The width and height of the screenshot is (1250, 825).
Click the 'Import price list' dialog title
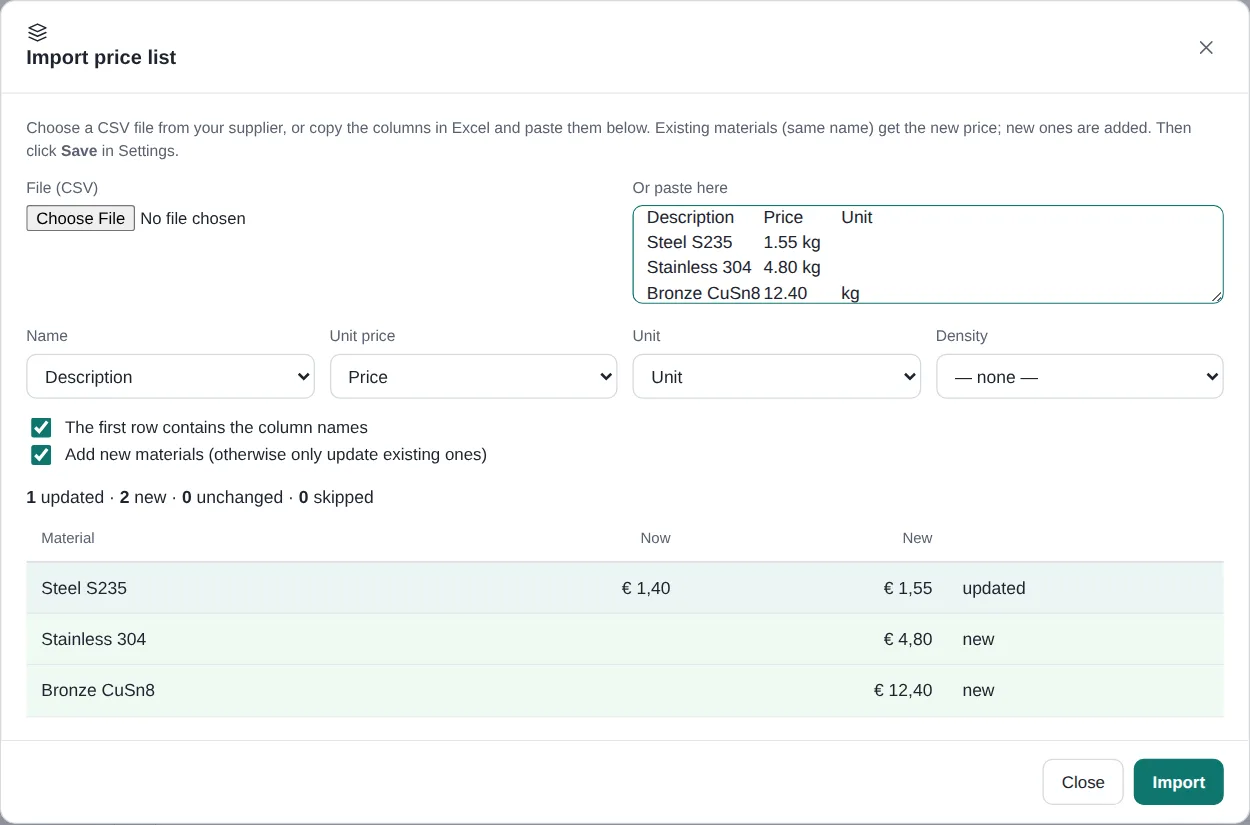101,57
